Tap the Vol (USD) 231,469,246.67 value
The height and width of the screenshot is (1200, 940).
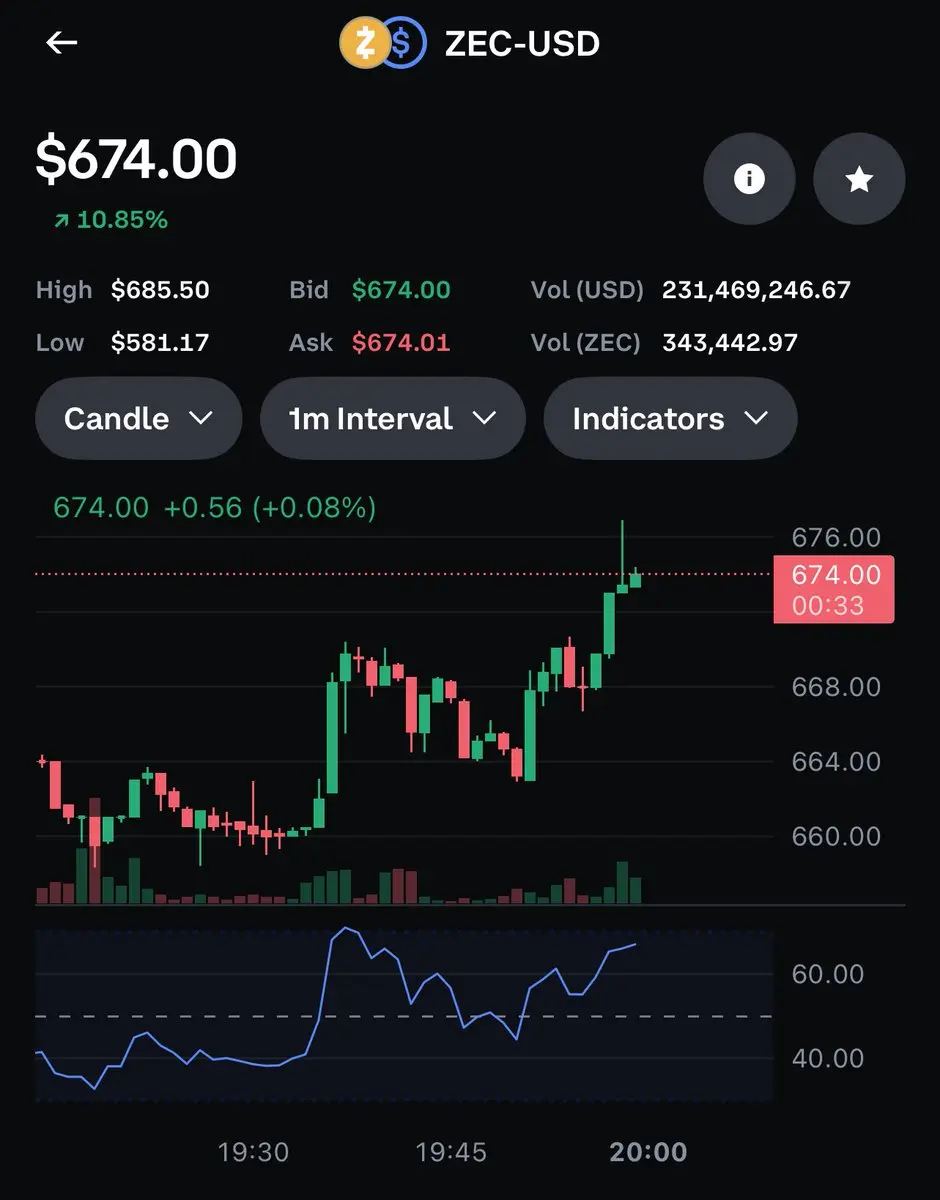(x=756, y=290)
